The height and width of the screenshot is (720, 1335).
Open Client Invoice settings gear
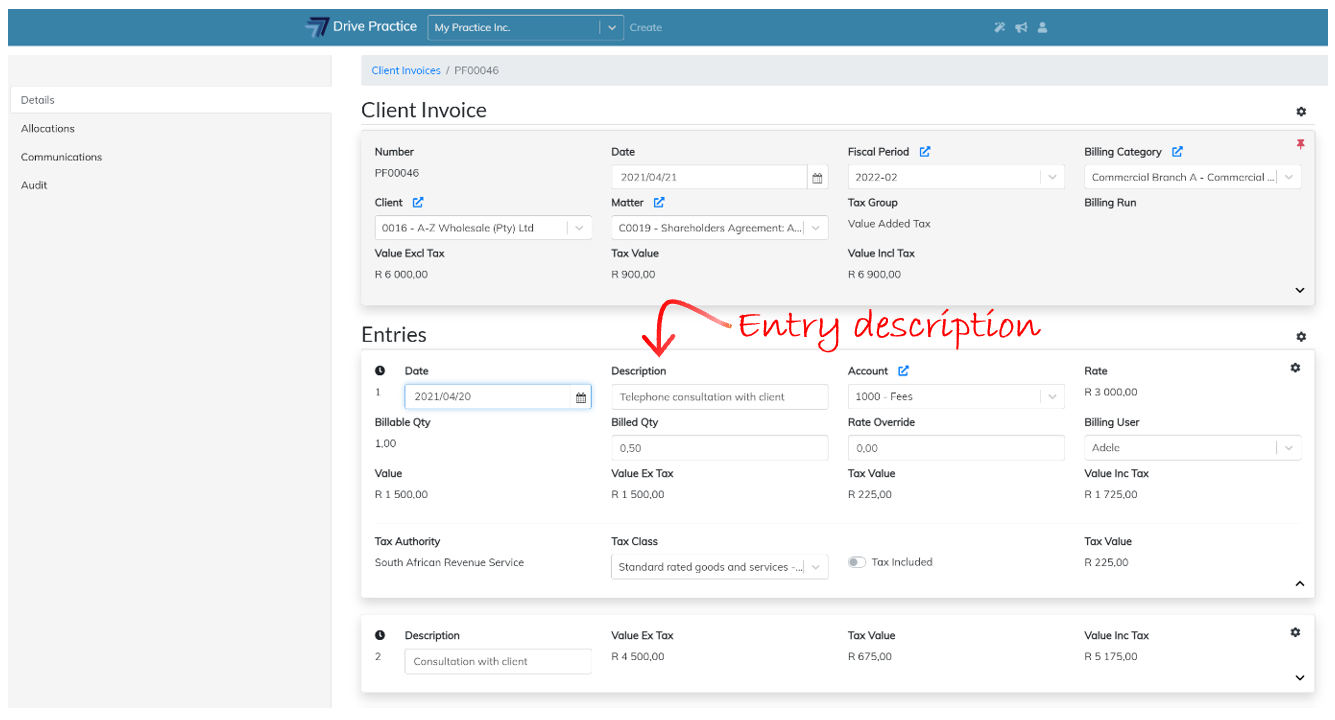click(x=1300, y=112)
